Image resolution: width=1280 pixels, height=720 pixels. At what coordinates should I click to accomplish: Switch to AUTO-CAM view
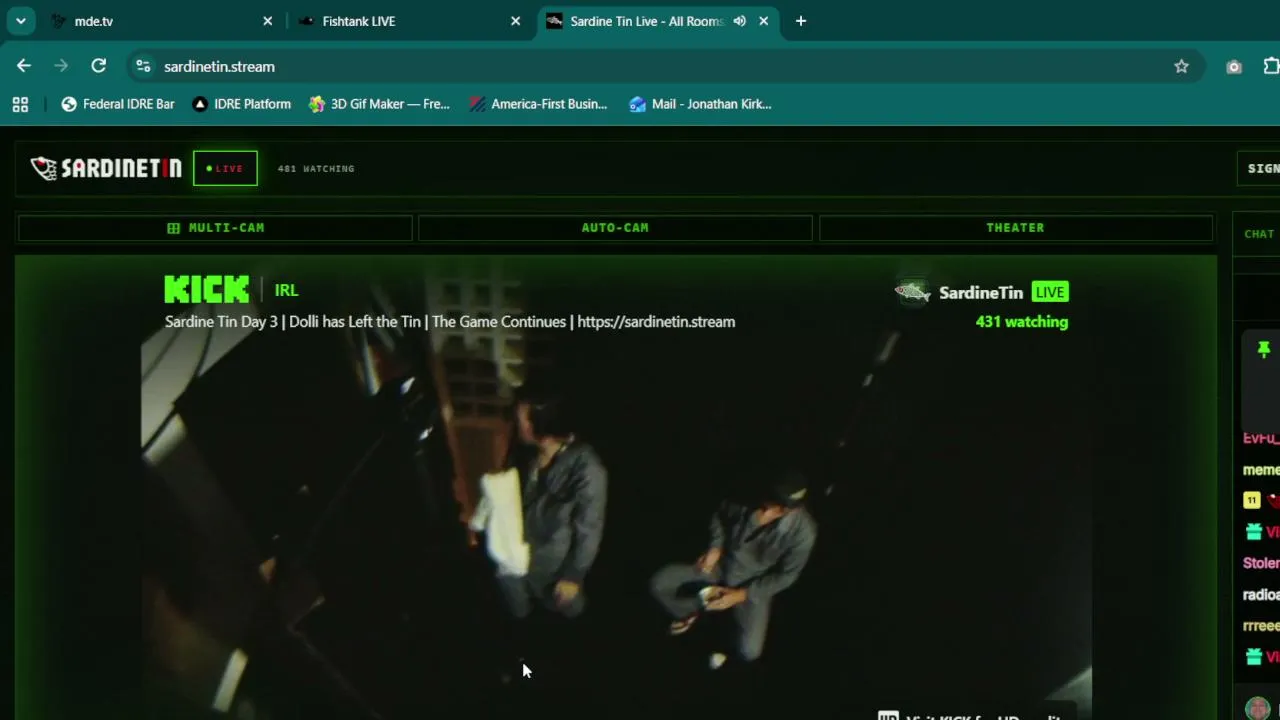615,228
